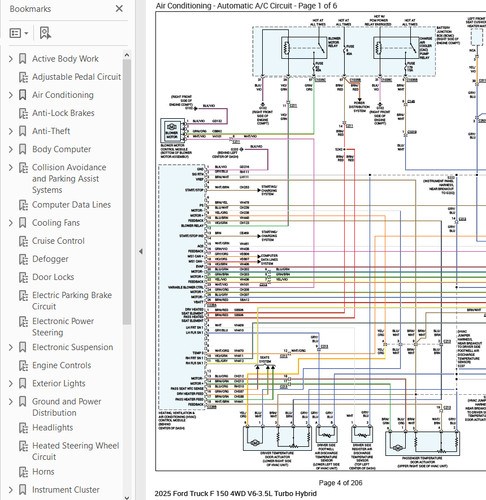Click the Anti-Lock Brakes bookmark icon
Viewport: 486px width, 500px height.
pos(23,113)
